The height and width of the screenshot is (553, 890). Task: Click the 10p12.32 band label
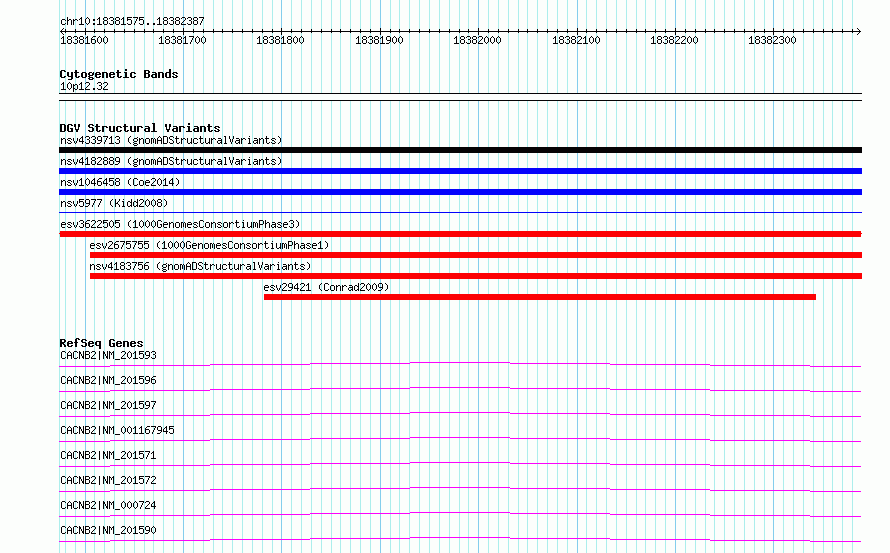84,86
